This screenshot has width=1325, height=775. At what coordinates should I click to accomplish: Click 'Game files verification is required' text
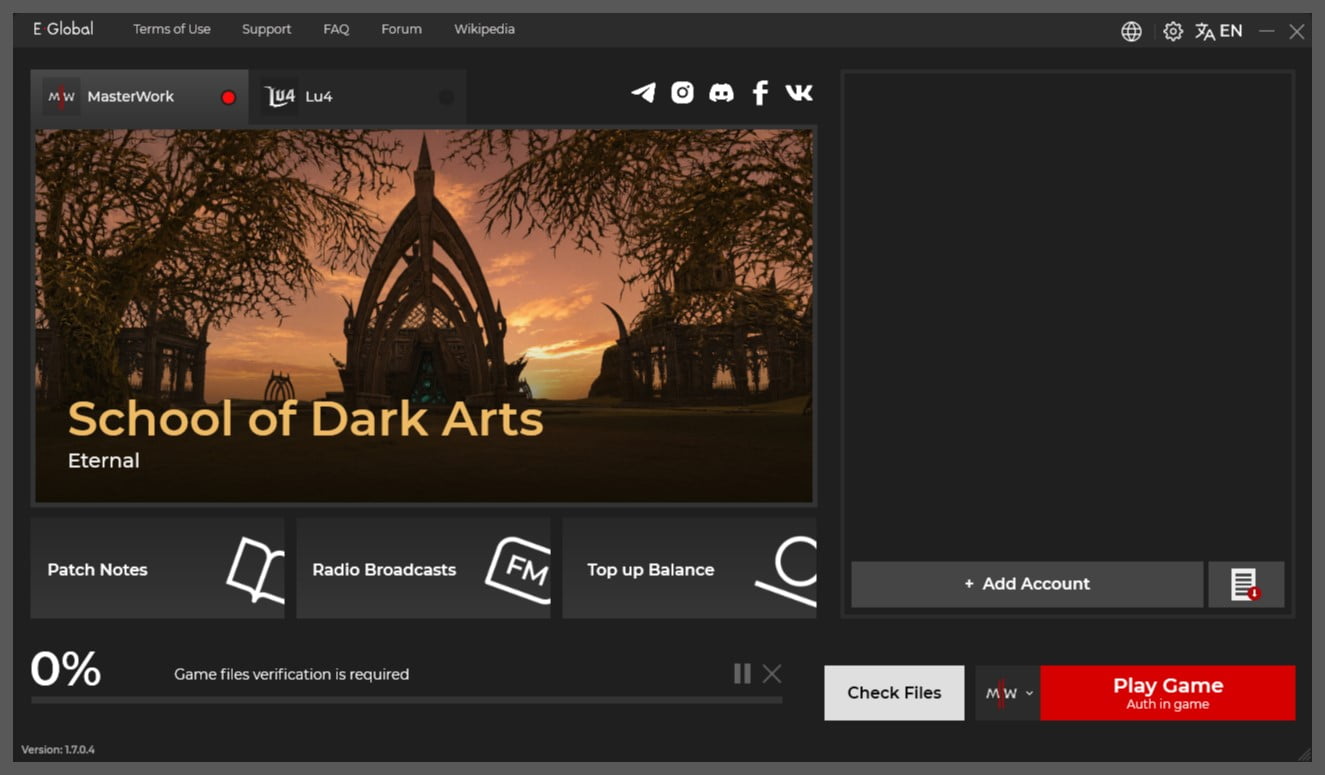click(291, 674)
